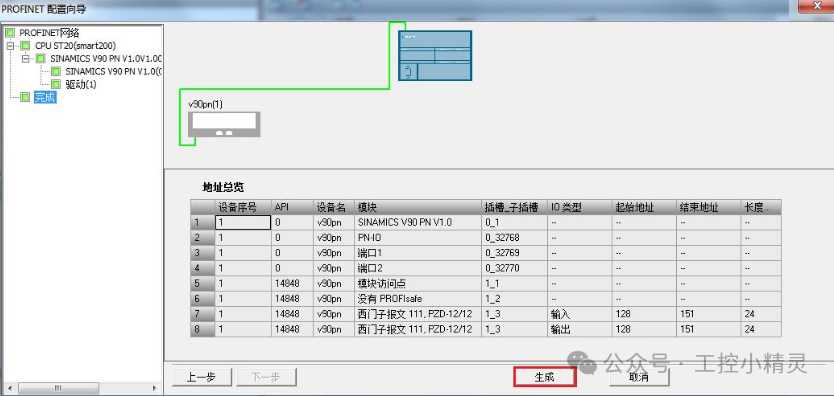Select row header number 1

(x=203, y=222)
